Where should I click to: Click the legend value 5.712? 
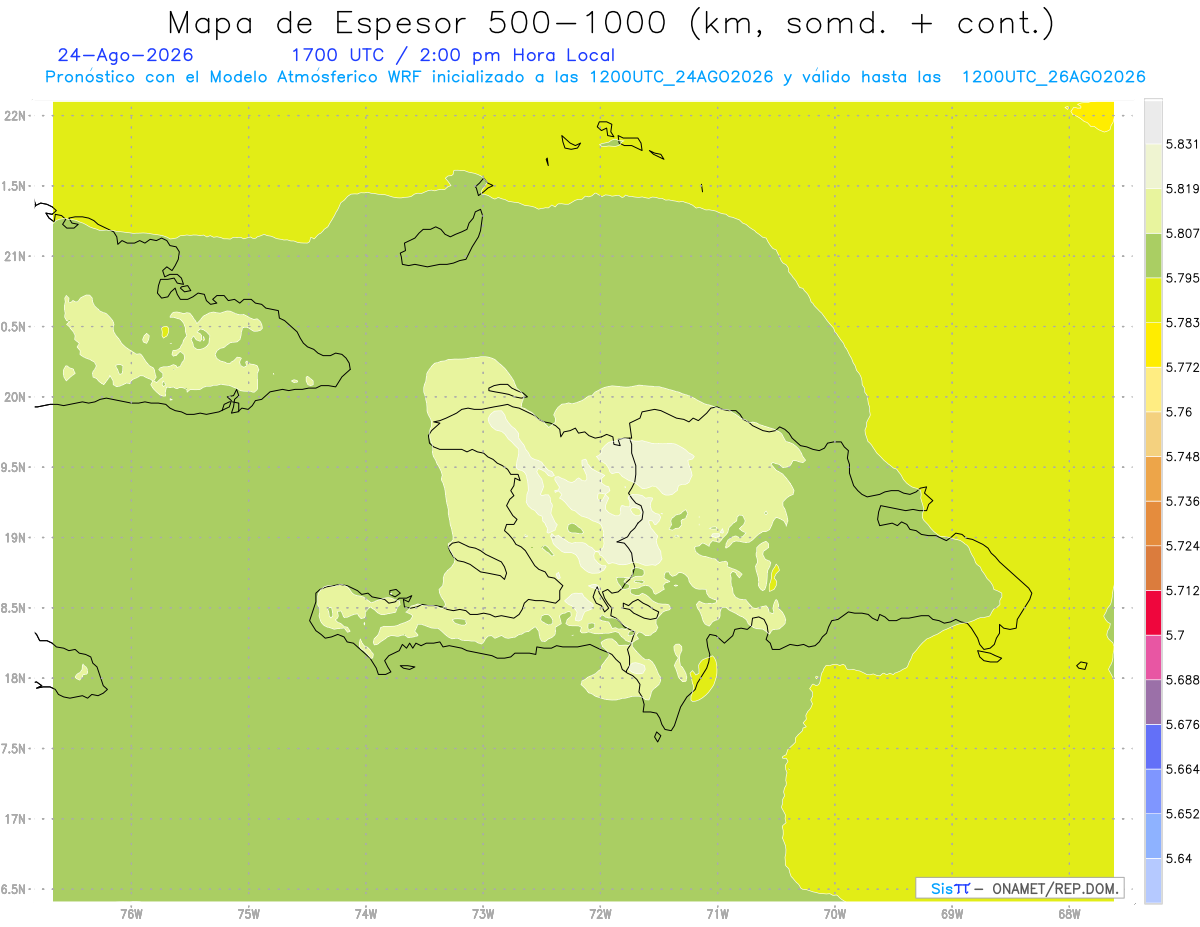(x=1183, y=590)
